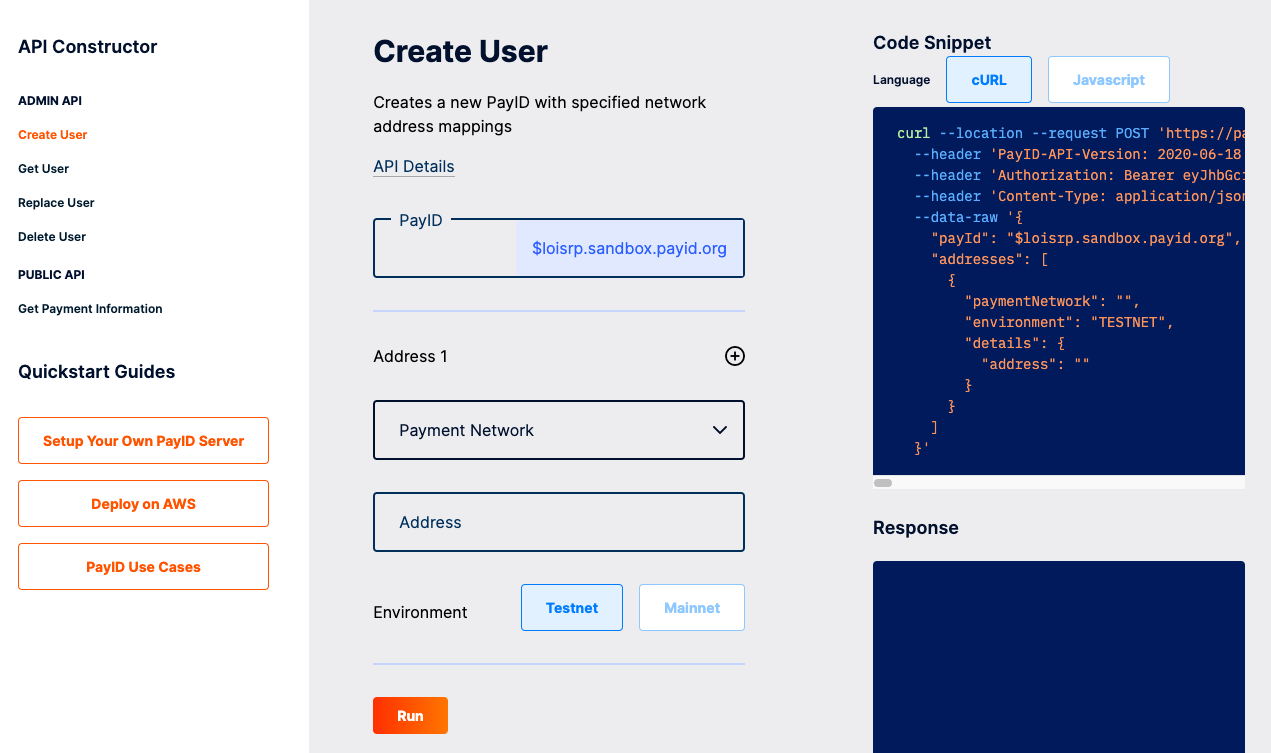Click Setup Your Own PayID Server
The image size is (1271, 753).
[143, 440]
